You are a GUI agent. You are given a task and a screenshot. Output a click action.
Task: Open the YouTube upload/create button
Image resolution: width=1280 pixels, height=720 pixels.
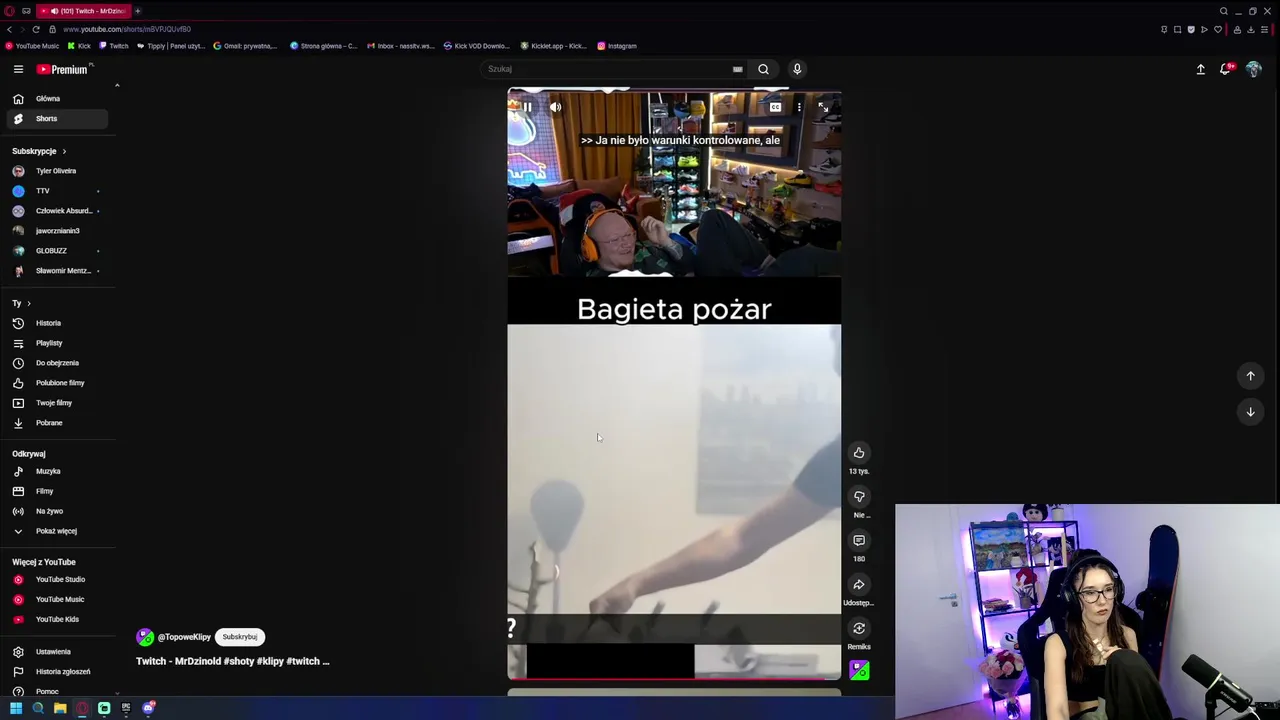click(1201, 69)
